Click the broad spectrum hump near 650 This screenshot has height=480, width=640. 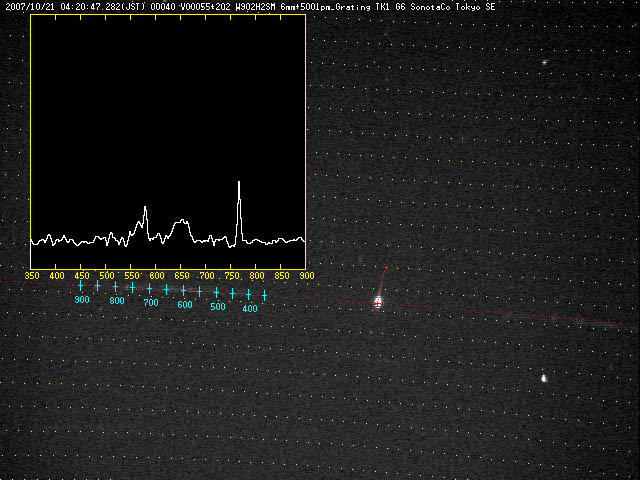pyautogui.click(x=181, y=221)
